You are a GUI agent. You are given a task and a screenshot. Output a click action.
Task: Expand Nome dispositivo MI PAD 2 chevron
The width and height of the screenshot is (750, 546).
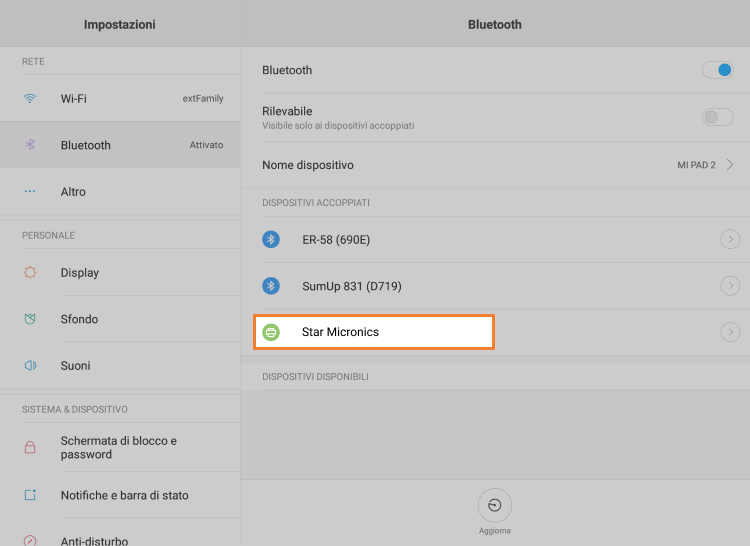click(x=730, y=165)
